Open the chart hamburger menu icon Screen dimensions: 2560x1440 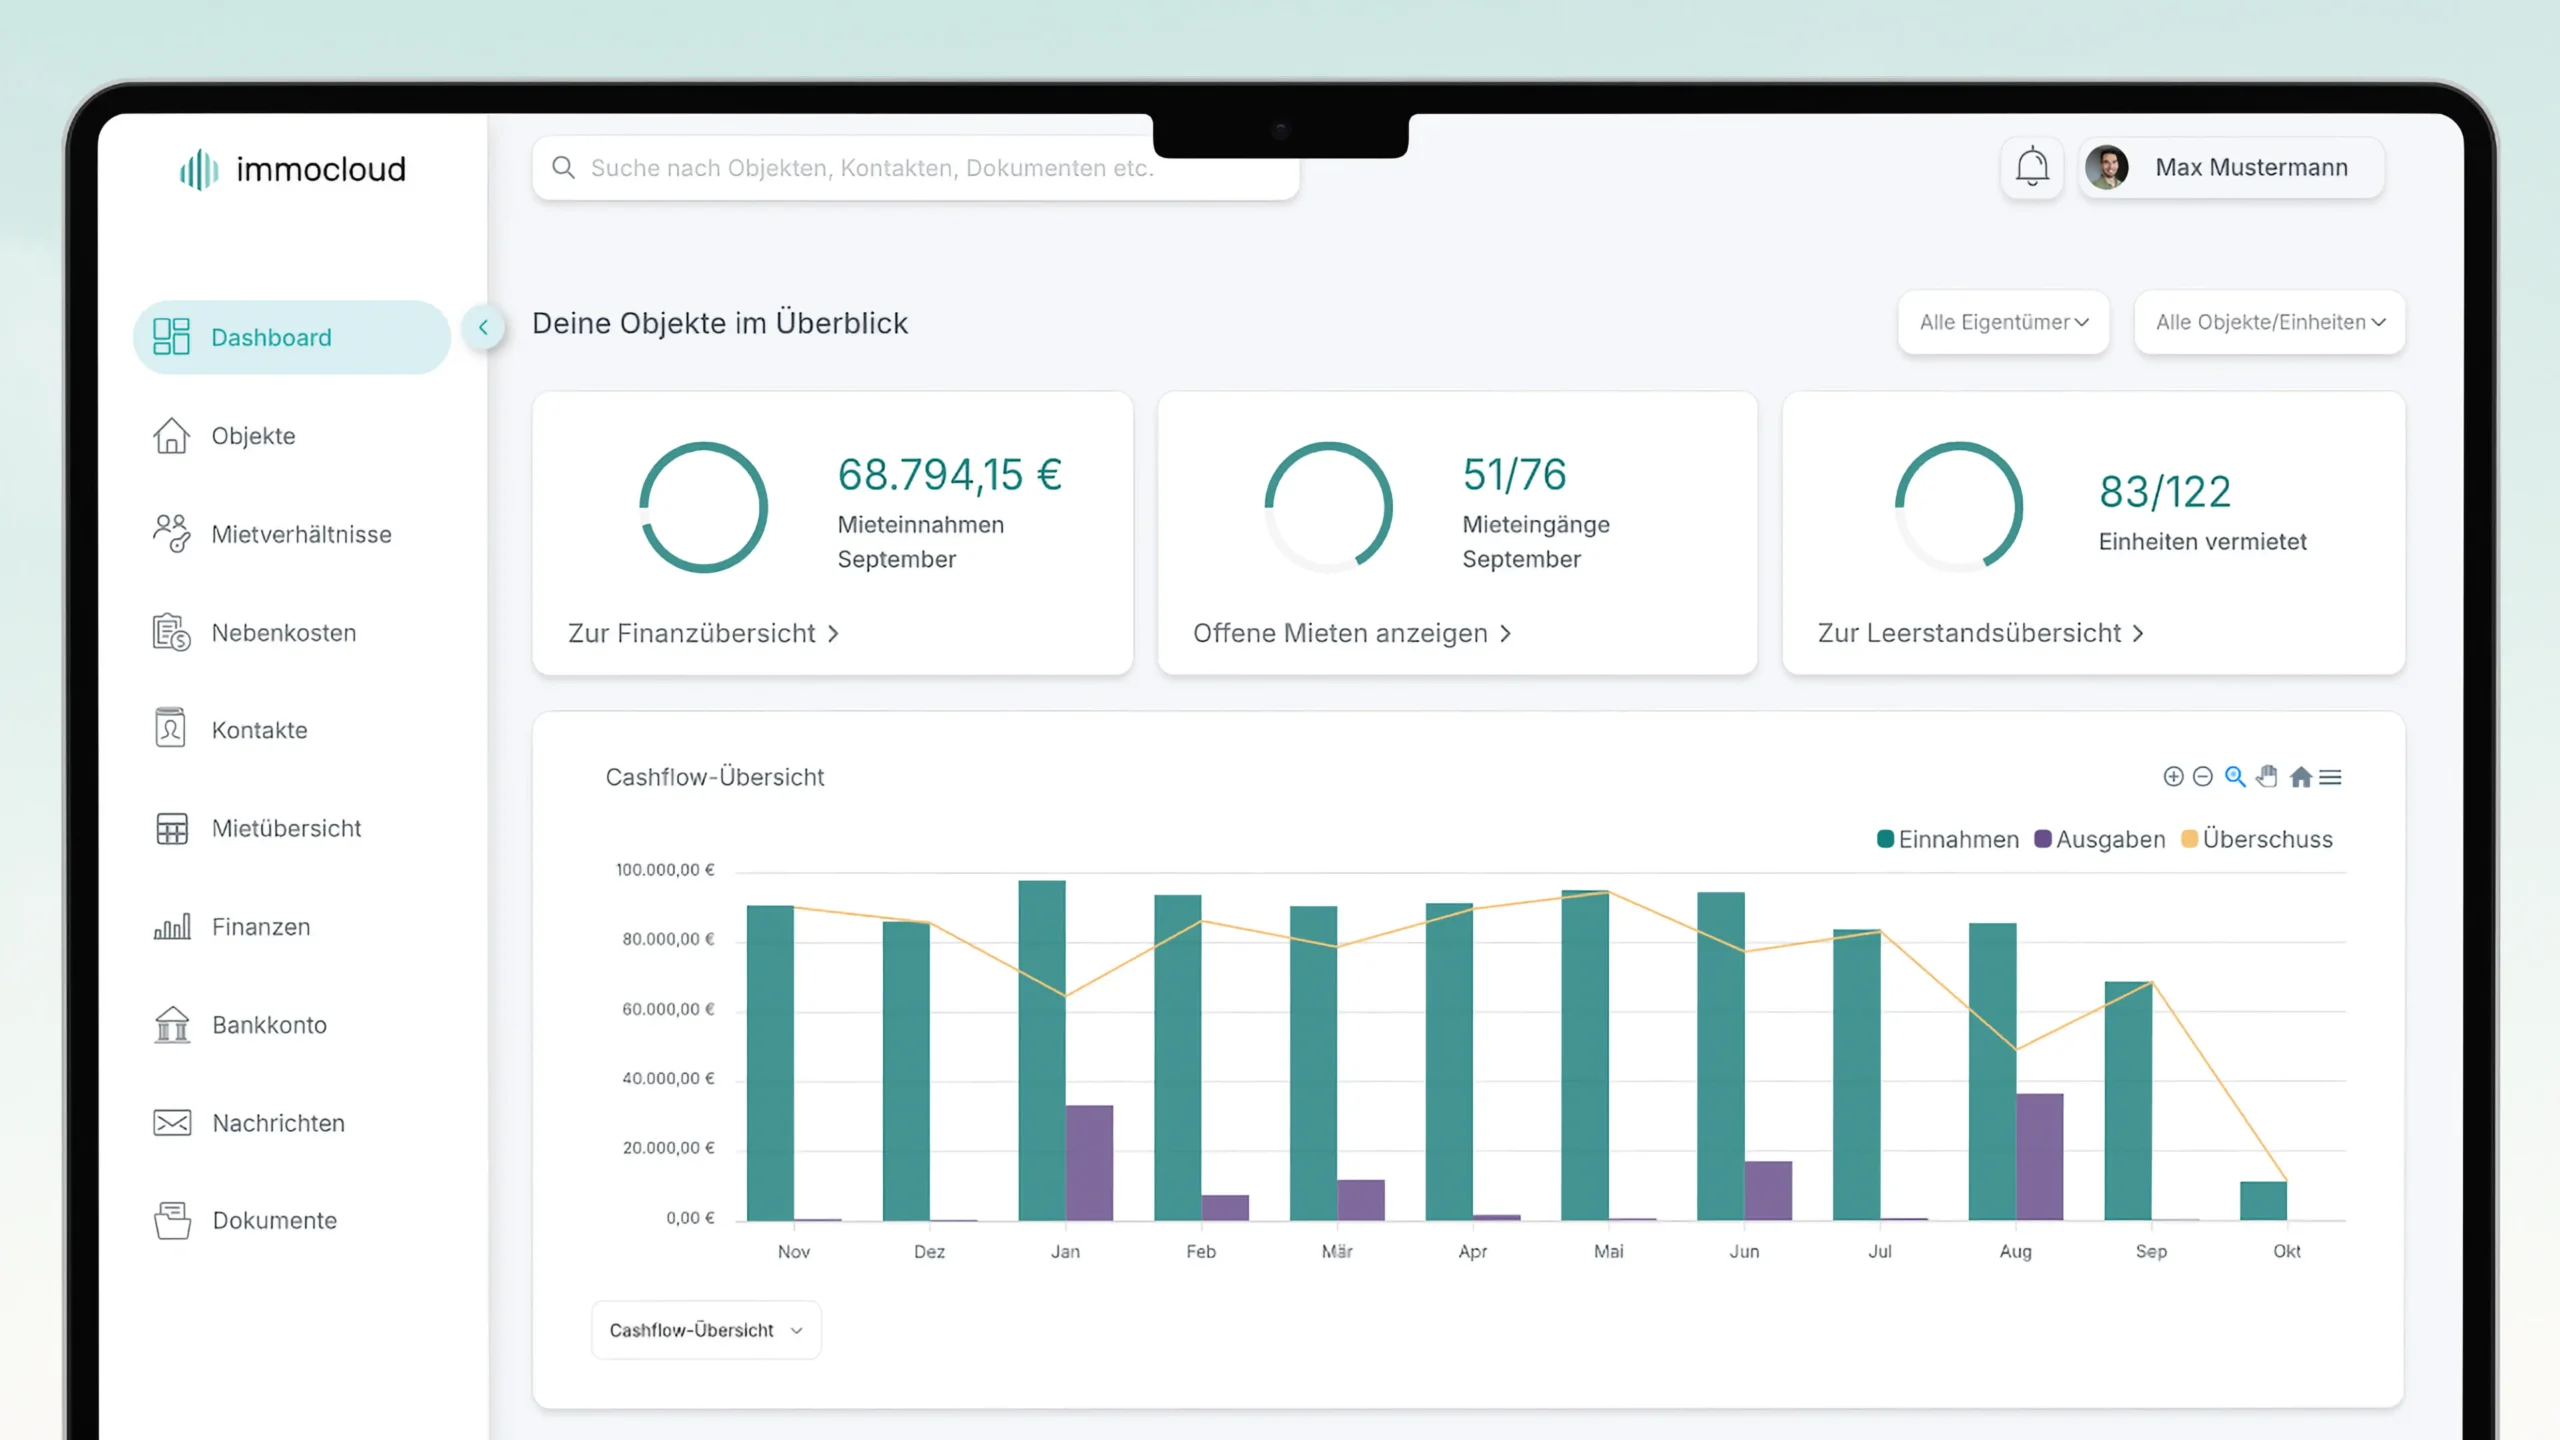click(x=2331, y=777)
